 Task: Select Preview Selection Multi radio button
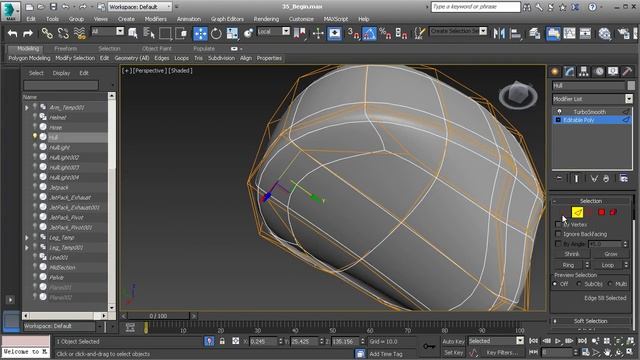click(610, 284)
